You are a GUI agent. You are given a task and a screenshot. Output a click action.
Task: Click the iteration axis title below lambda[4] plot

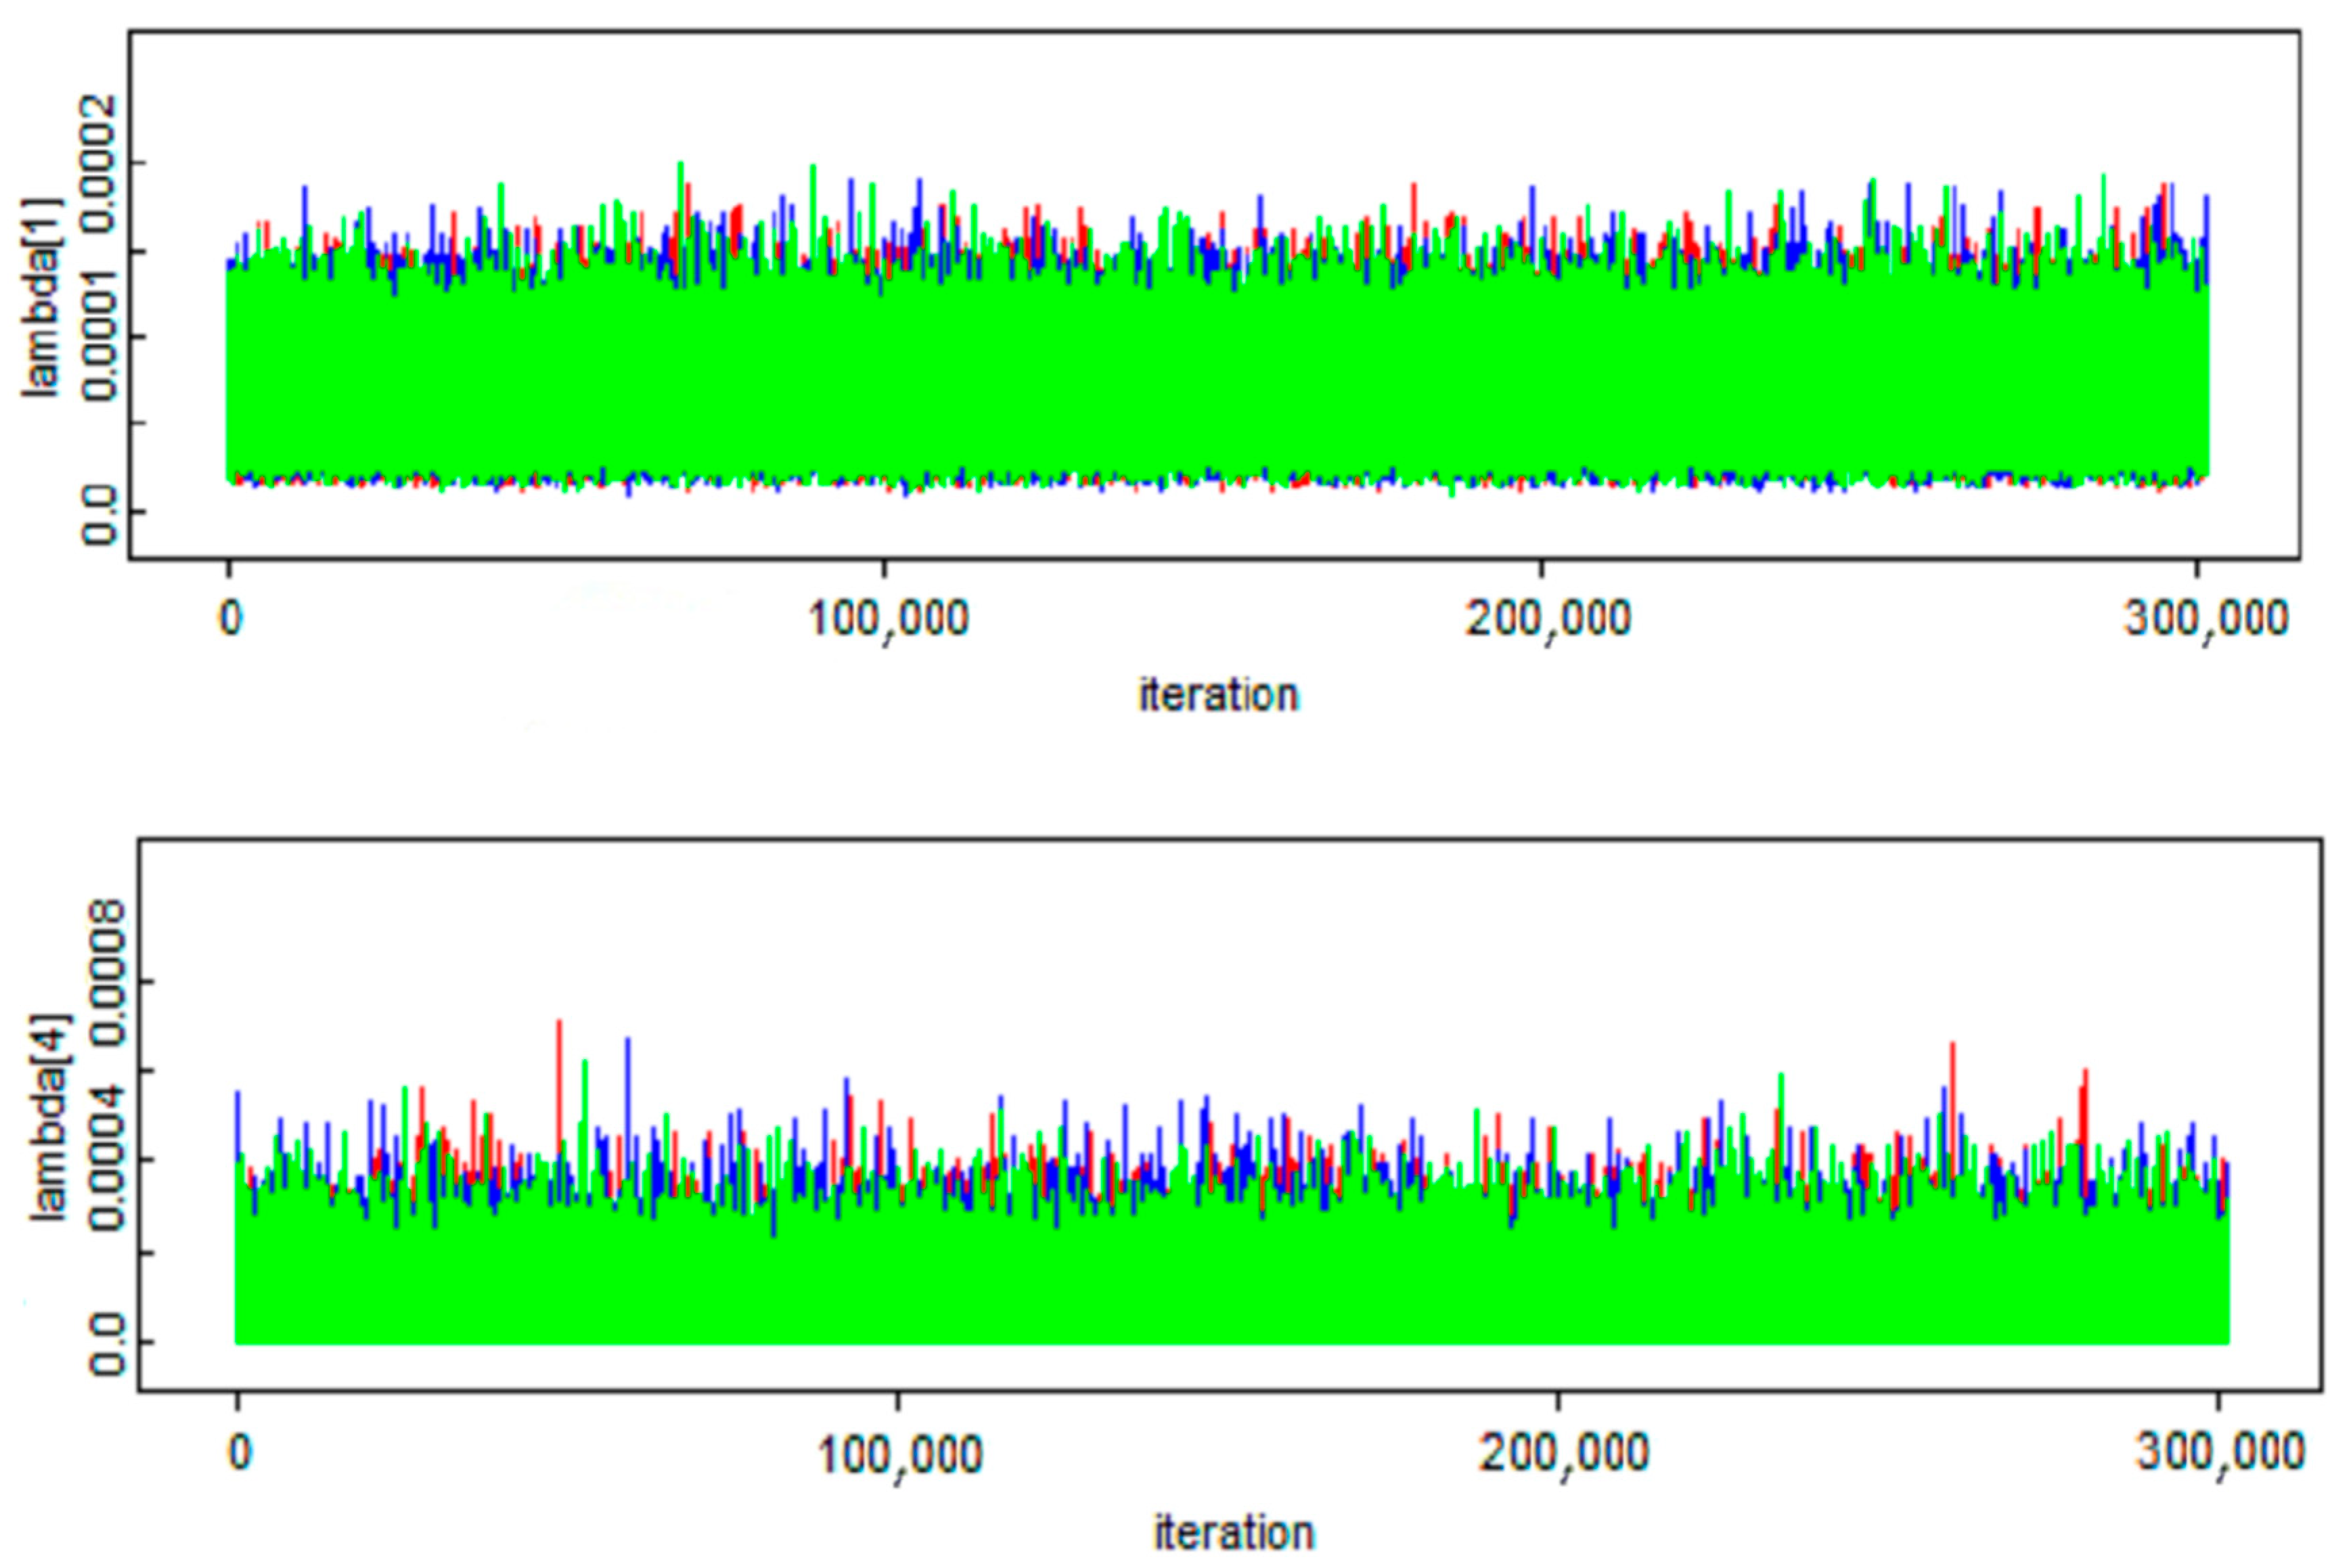tap(1234, 1532)
